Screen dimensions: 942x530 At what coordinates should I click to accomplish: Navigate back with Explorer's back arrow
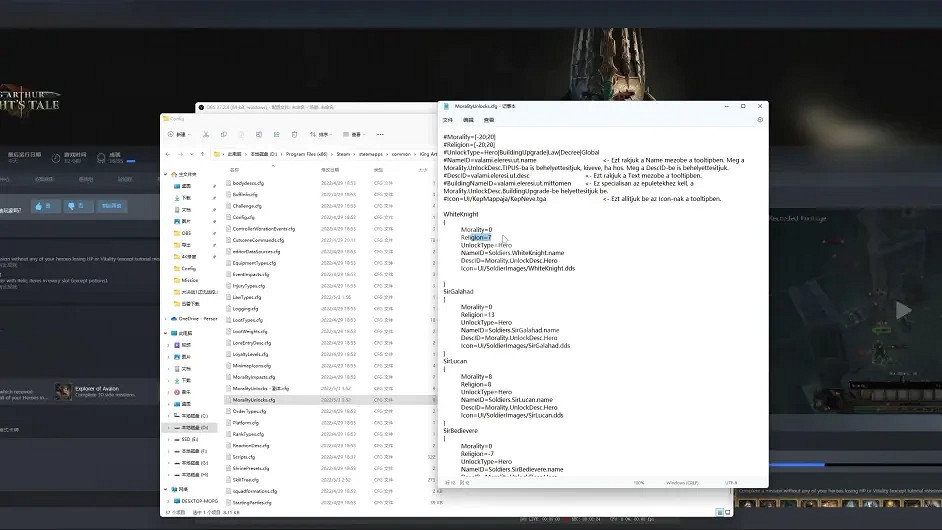click(x=169, y=154)
